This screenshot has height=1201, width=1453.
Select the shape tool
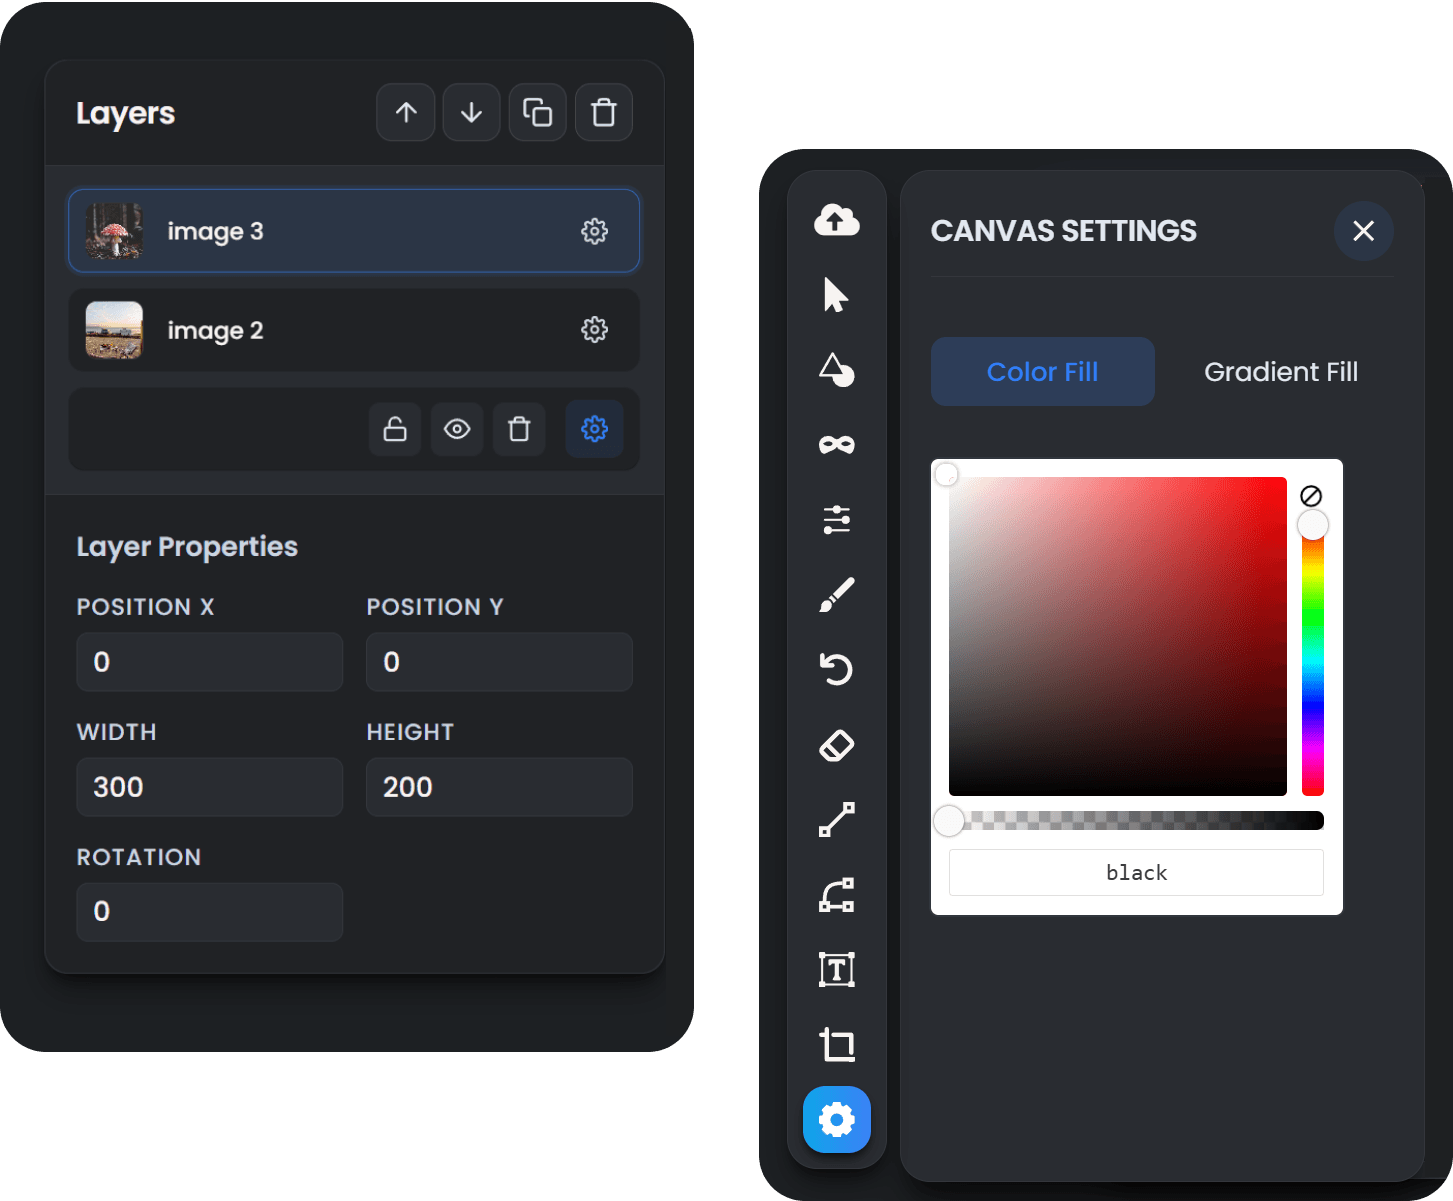pyautogui.click(x=837, y=371)
